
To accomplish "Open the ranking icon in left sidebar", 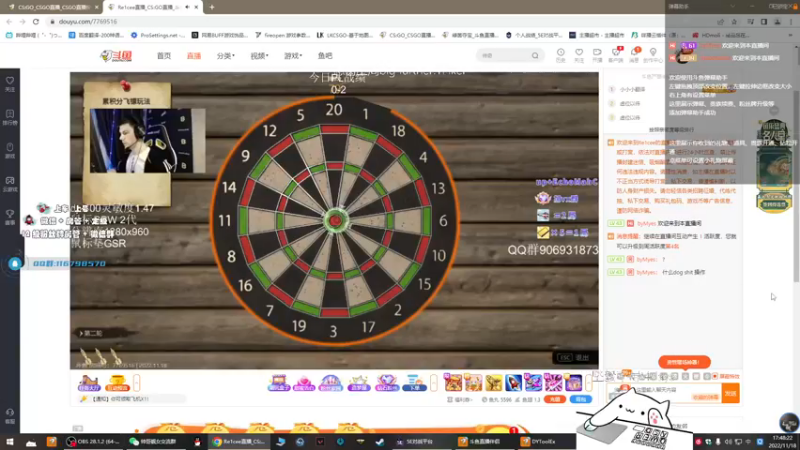I will 10,117.
